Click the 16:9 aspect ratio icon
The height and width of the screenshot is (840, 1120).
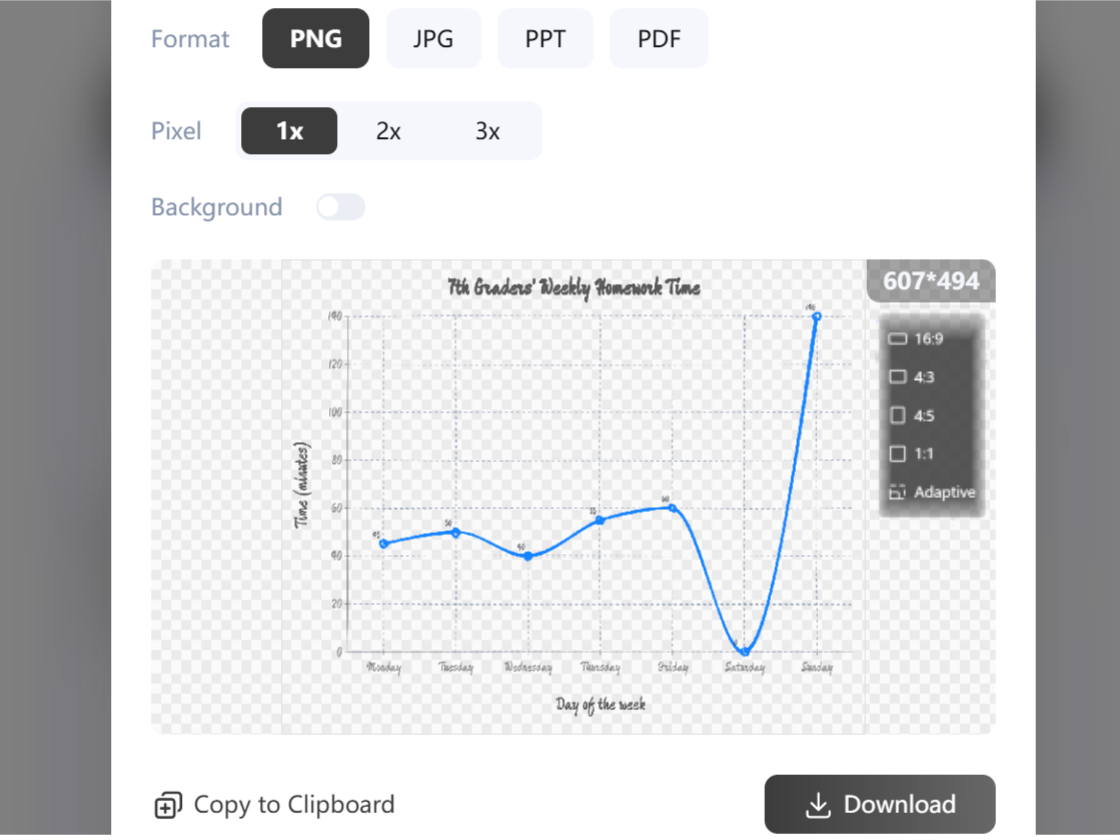tap(897, 339)
